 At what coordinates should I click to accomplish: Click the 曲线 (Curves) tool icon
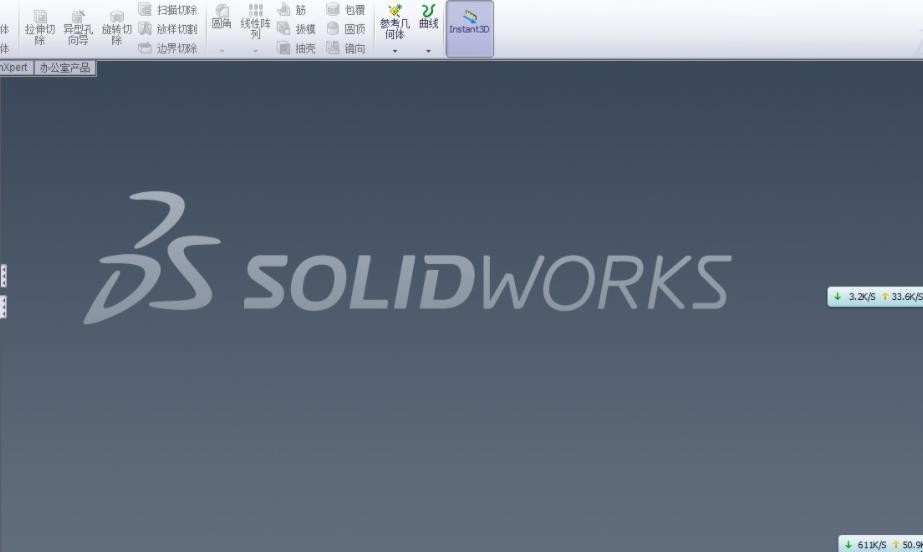tap(429, 11)
